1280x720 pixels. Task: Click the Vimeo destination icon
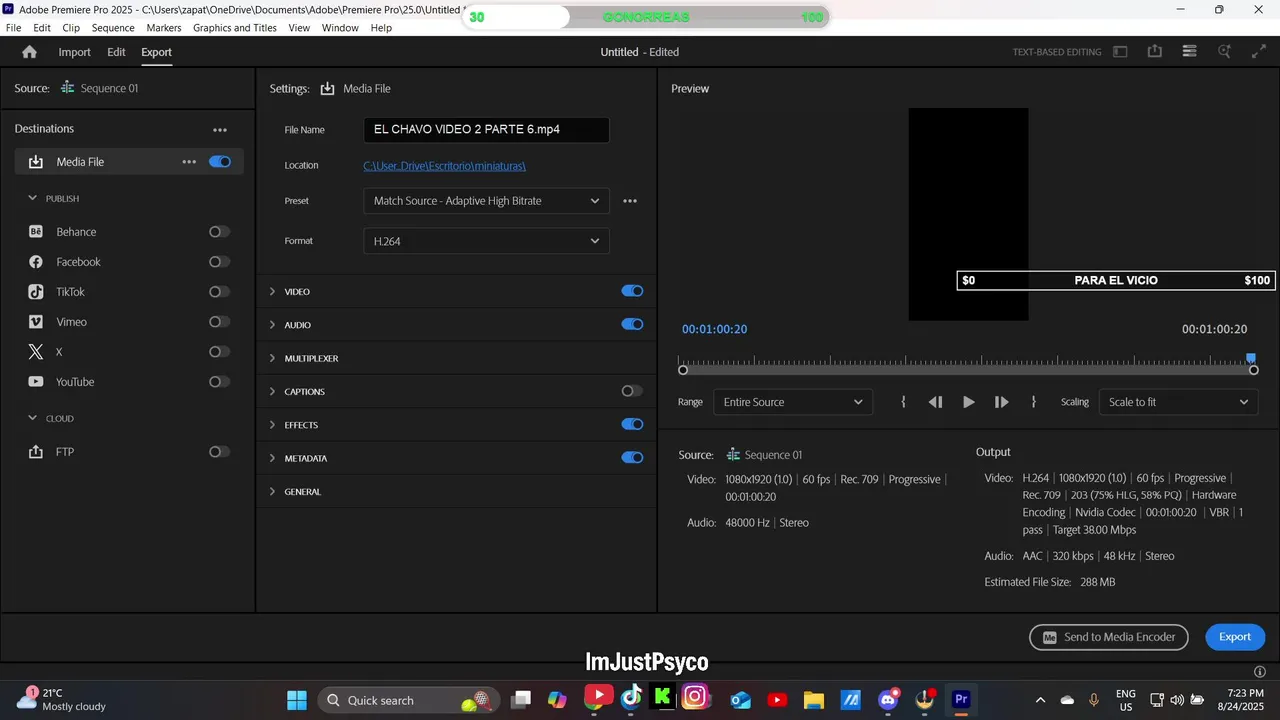36,322
